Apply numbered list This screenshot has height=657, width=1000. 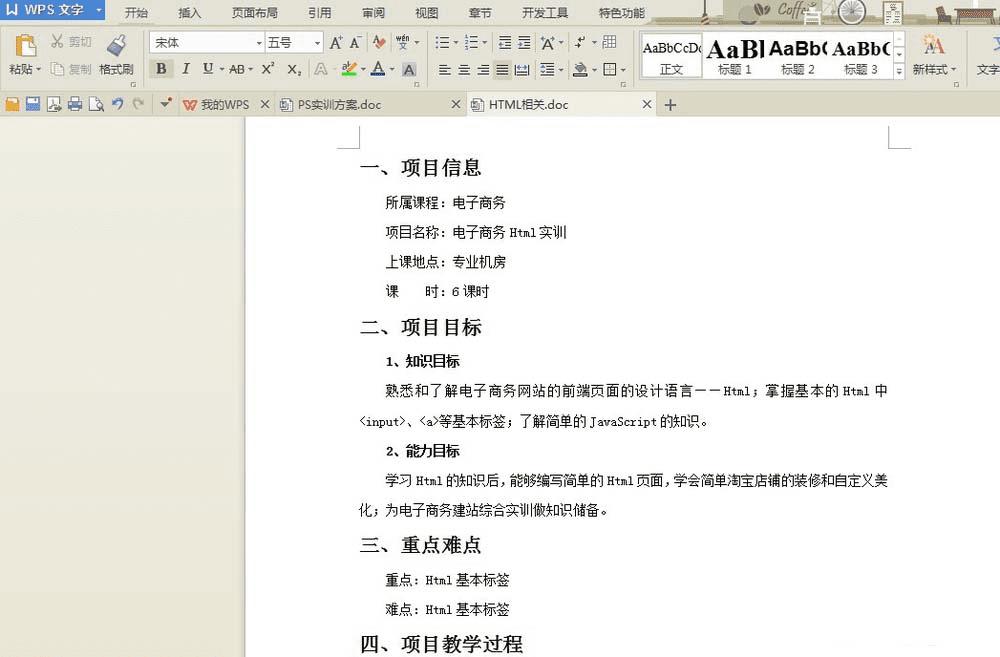coord(471,43)
